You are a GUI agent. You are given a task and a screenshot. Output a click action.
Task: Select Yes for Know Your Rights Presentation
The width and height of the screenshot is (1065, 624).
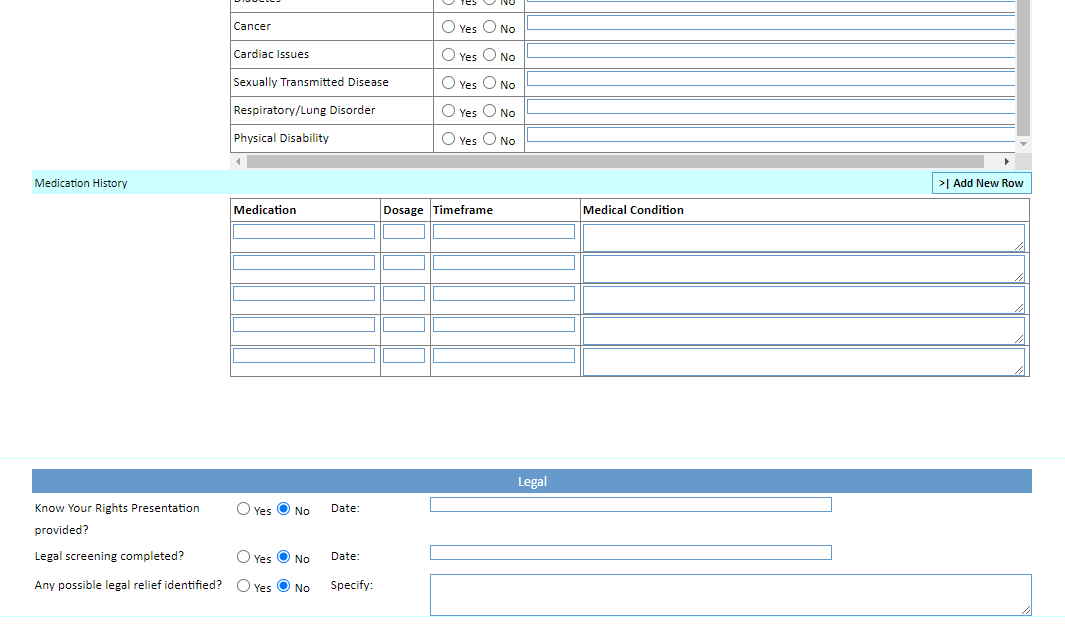point(244,509)
